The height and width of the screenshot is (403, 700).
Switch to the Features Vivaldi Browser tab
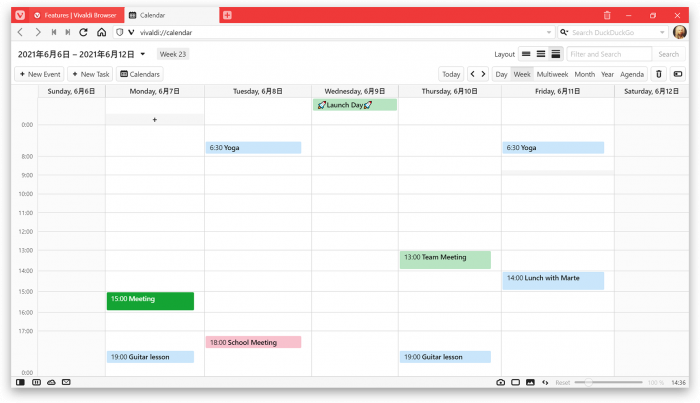76,15
